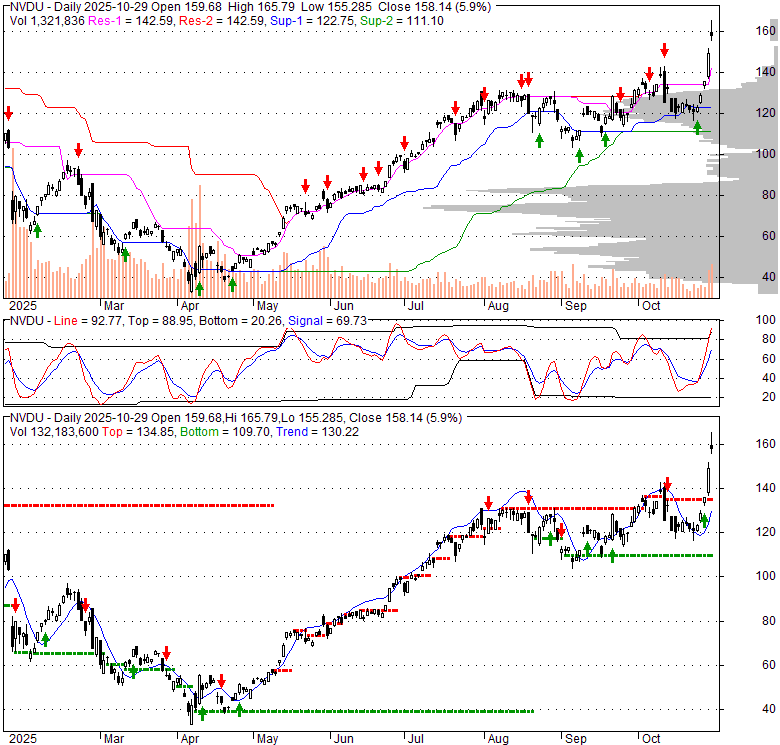Click the "Jul" month label under bottom chart
This screenshot has height=745, width=780.
[x=415, y=739]
